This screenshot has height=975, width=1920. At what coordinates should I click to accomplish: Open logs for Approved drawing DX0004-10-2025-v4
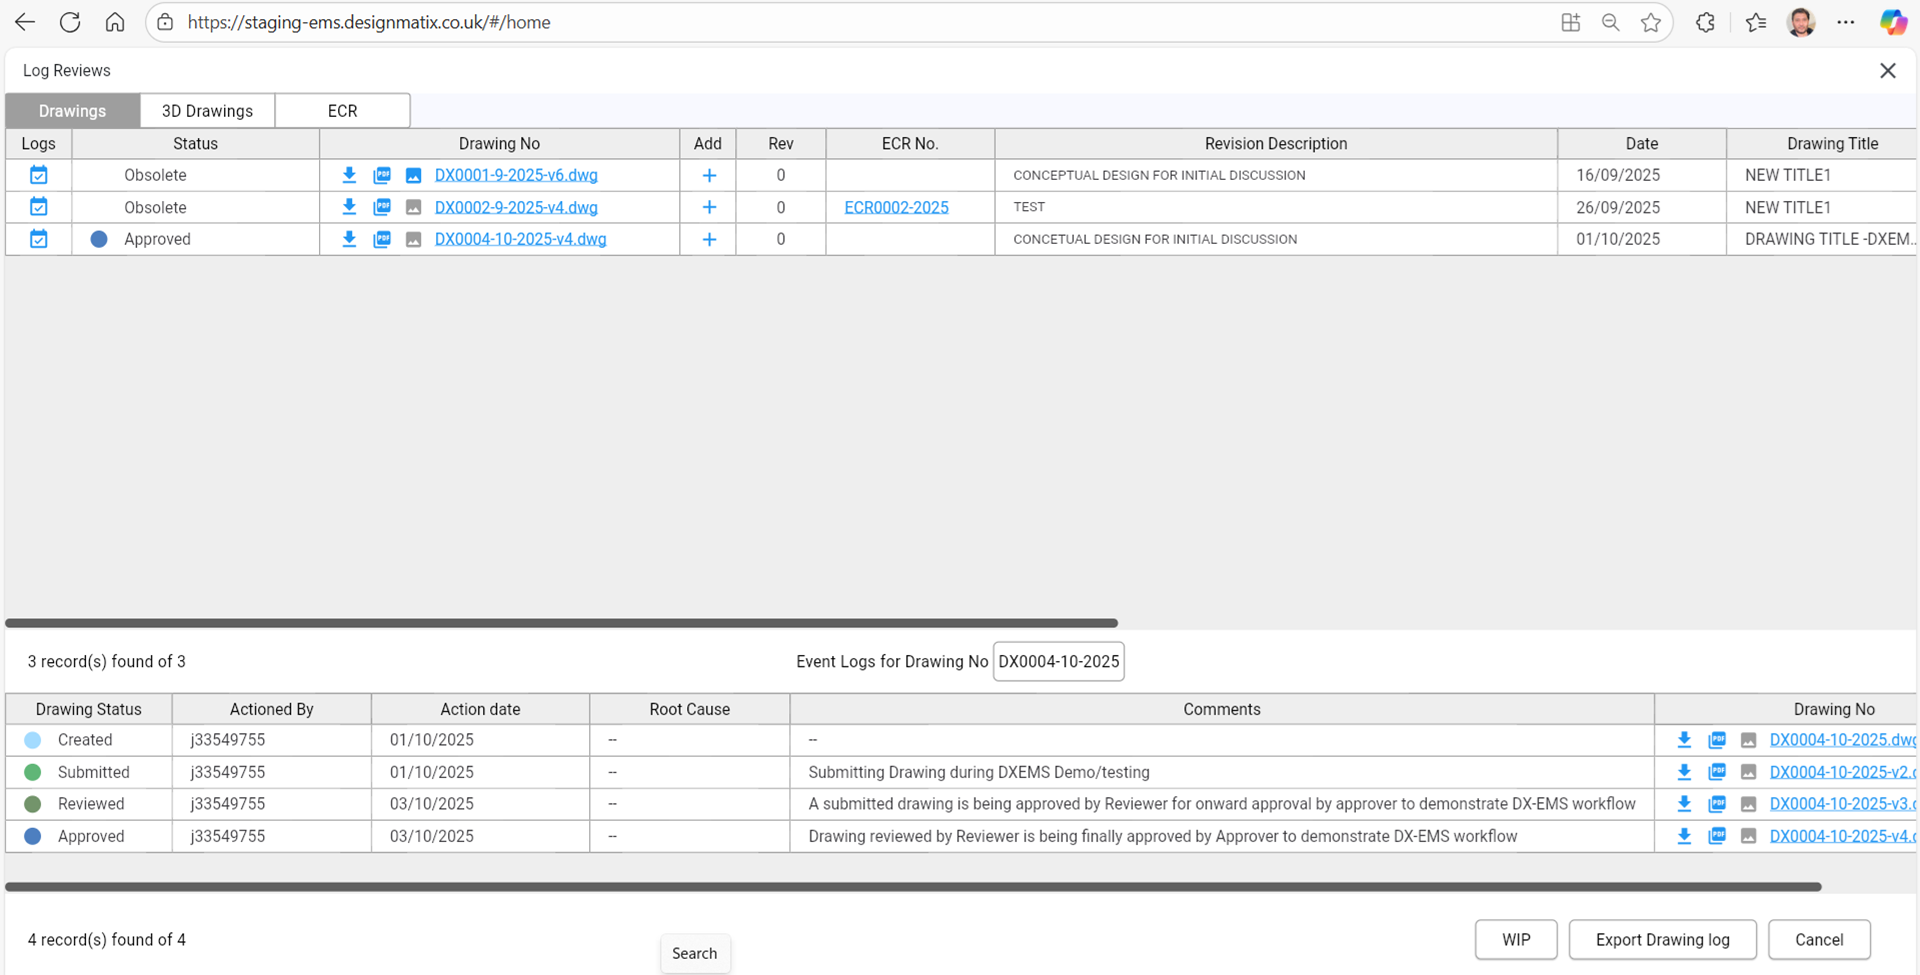[x=39, y=239]
